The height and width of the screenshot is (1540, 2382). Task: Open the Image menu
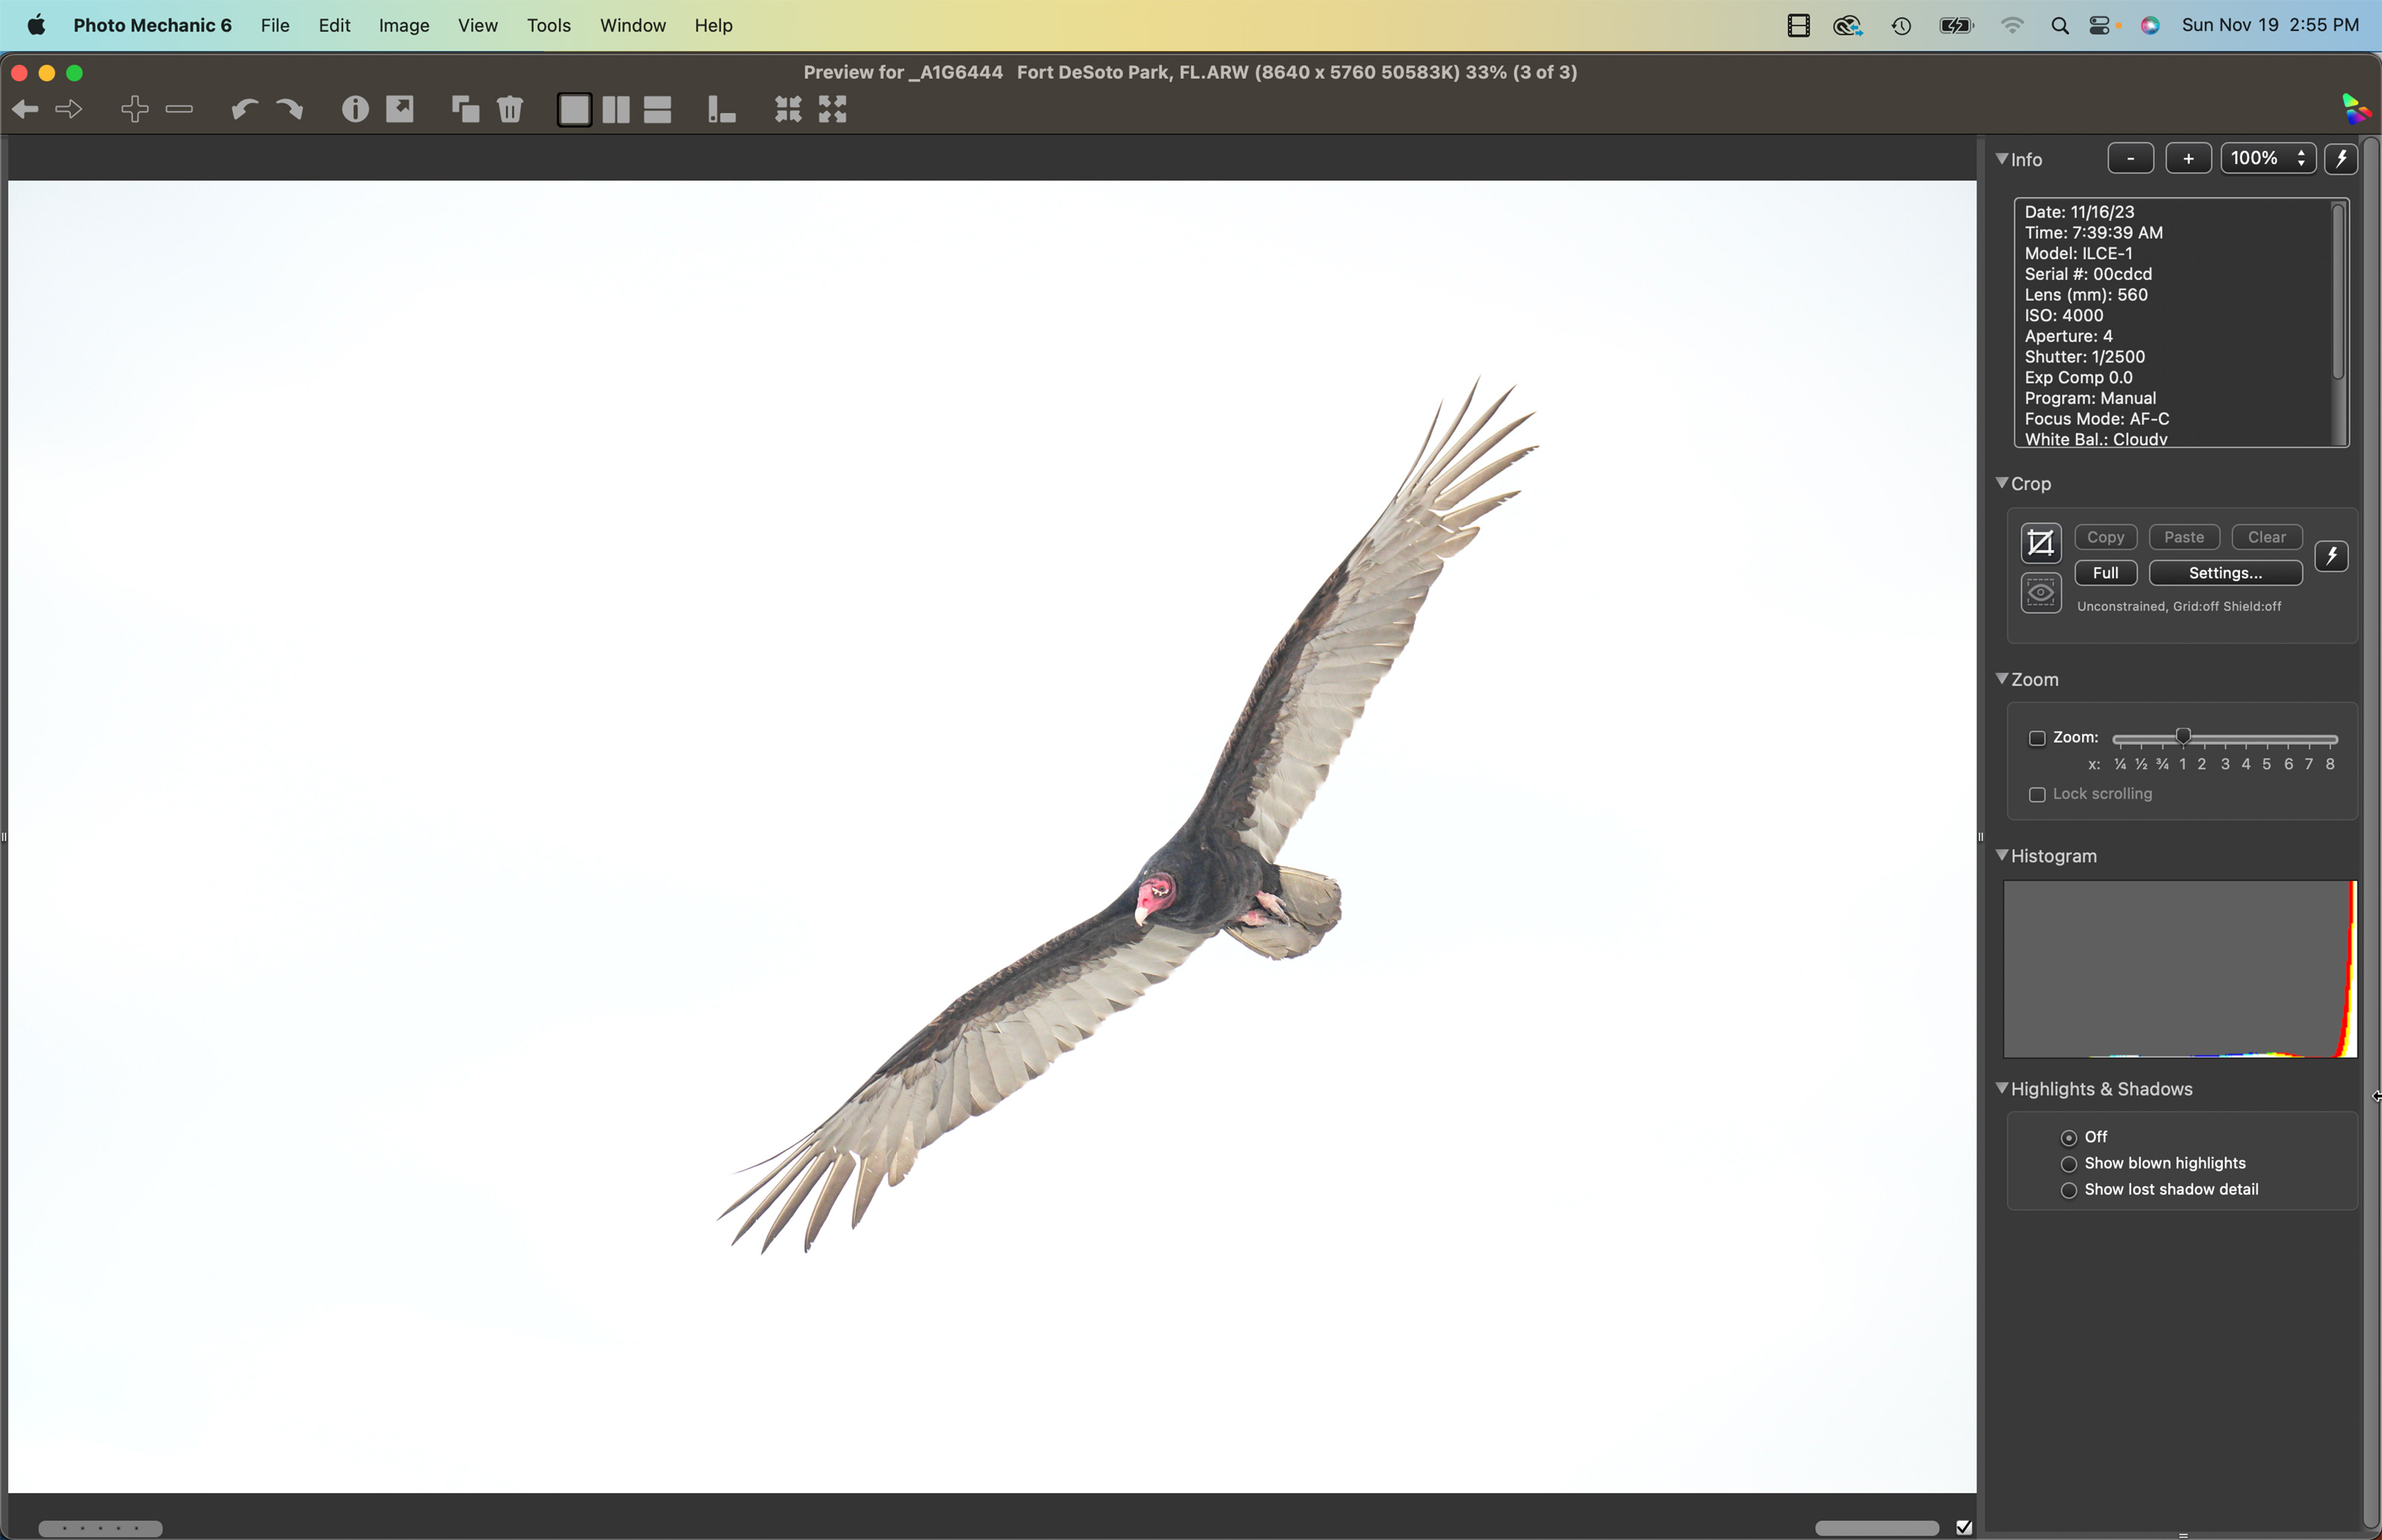tap(404, 26)
